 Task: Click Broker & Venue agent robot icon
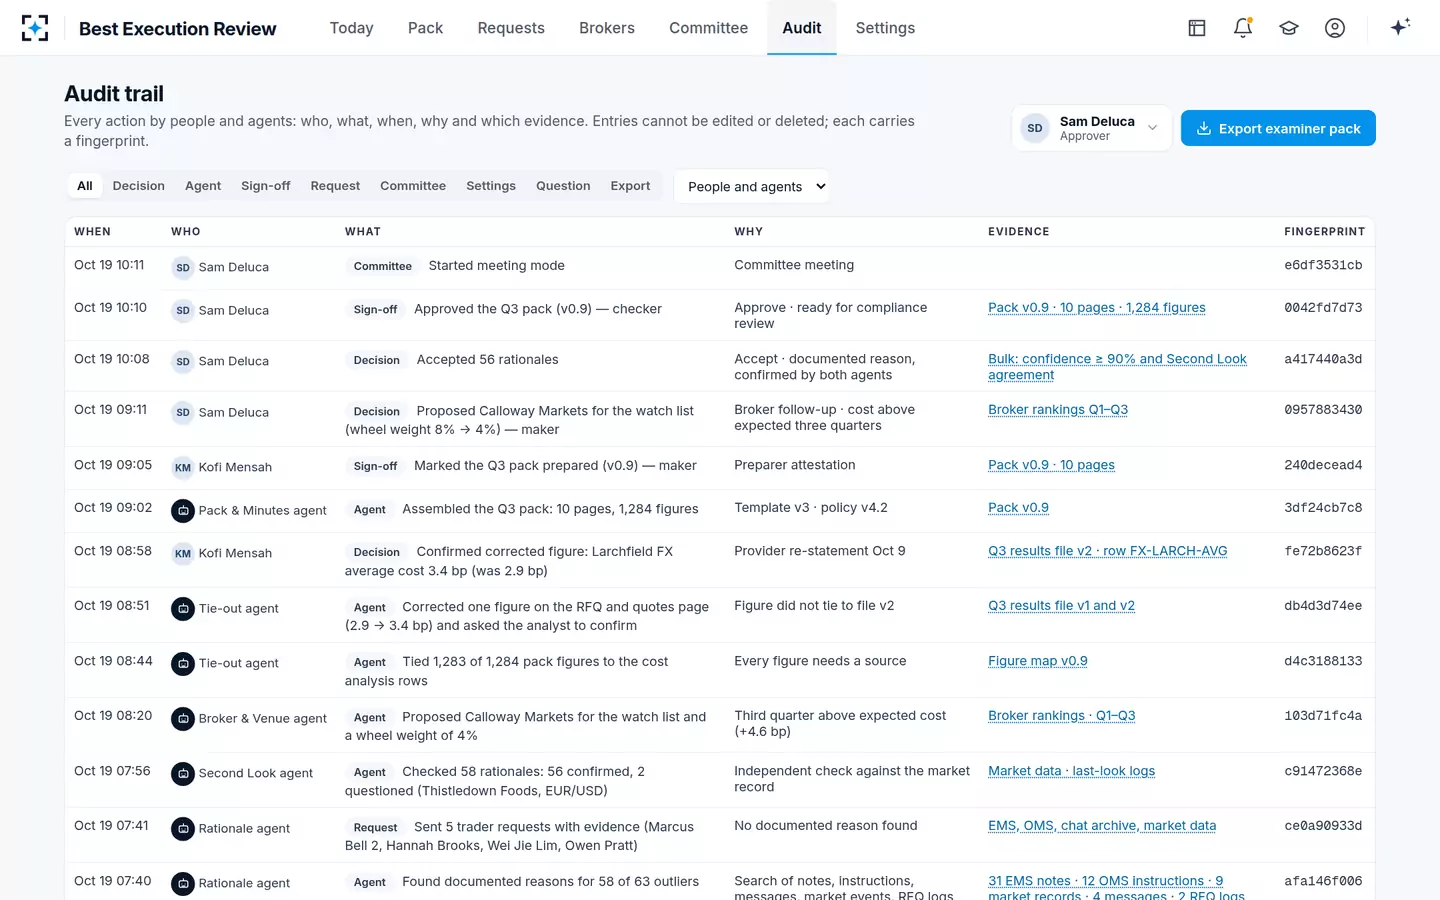click(183, 718)
